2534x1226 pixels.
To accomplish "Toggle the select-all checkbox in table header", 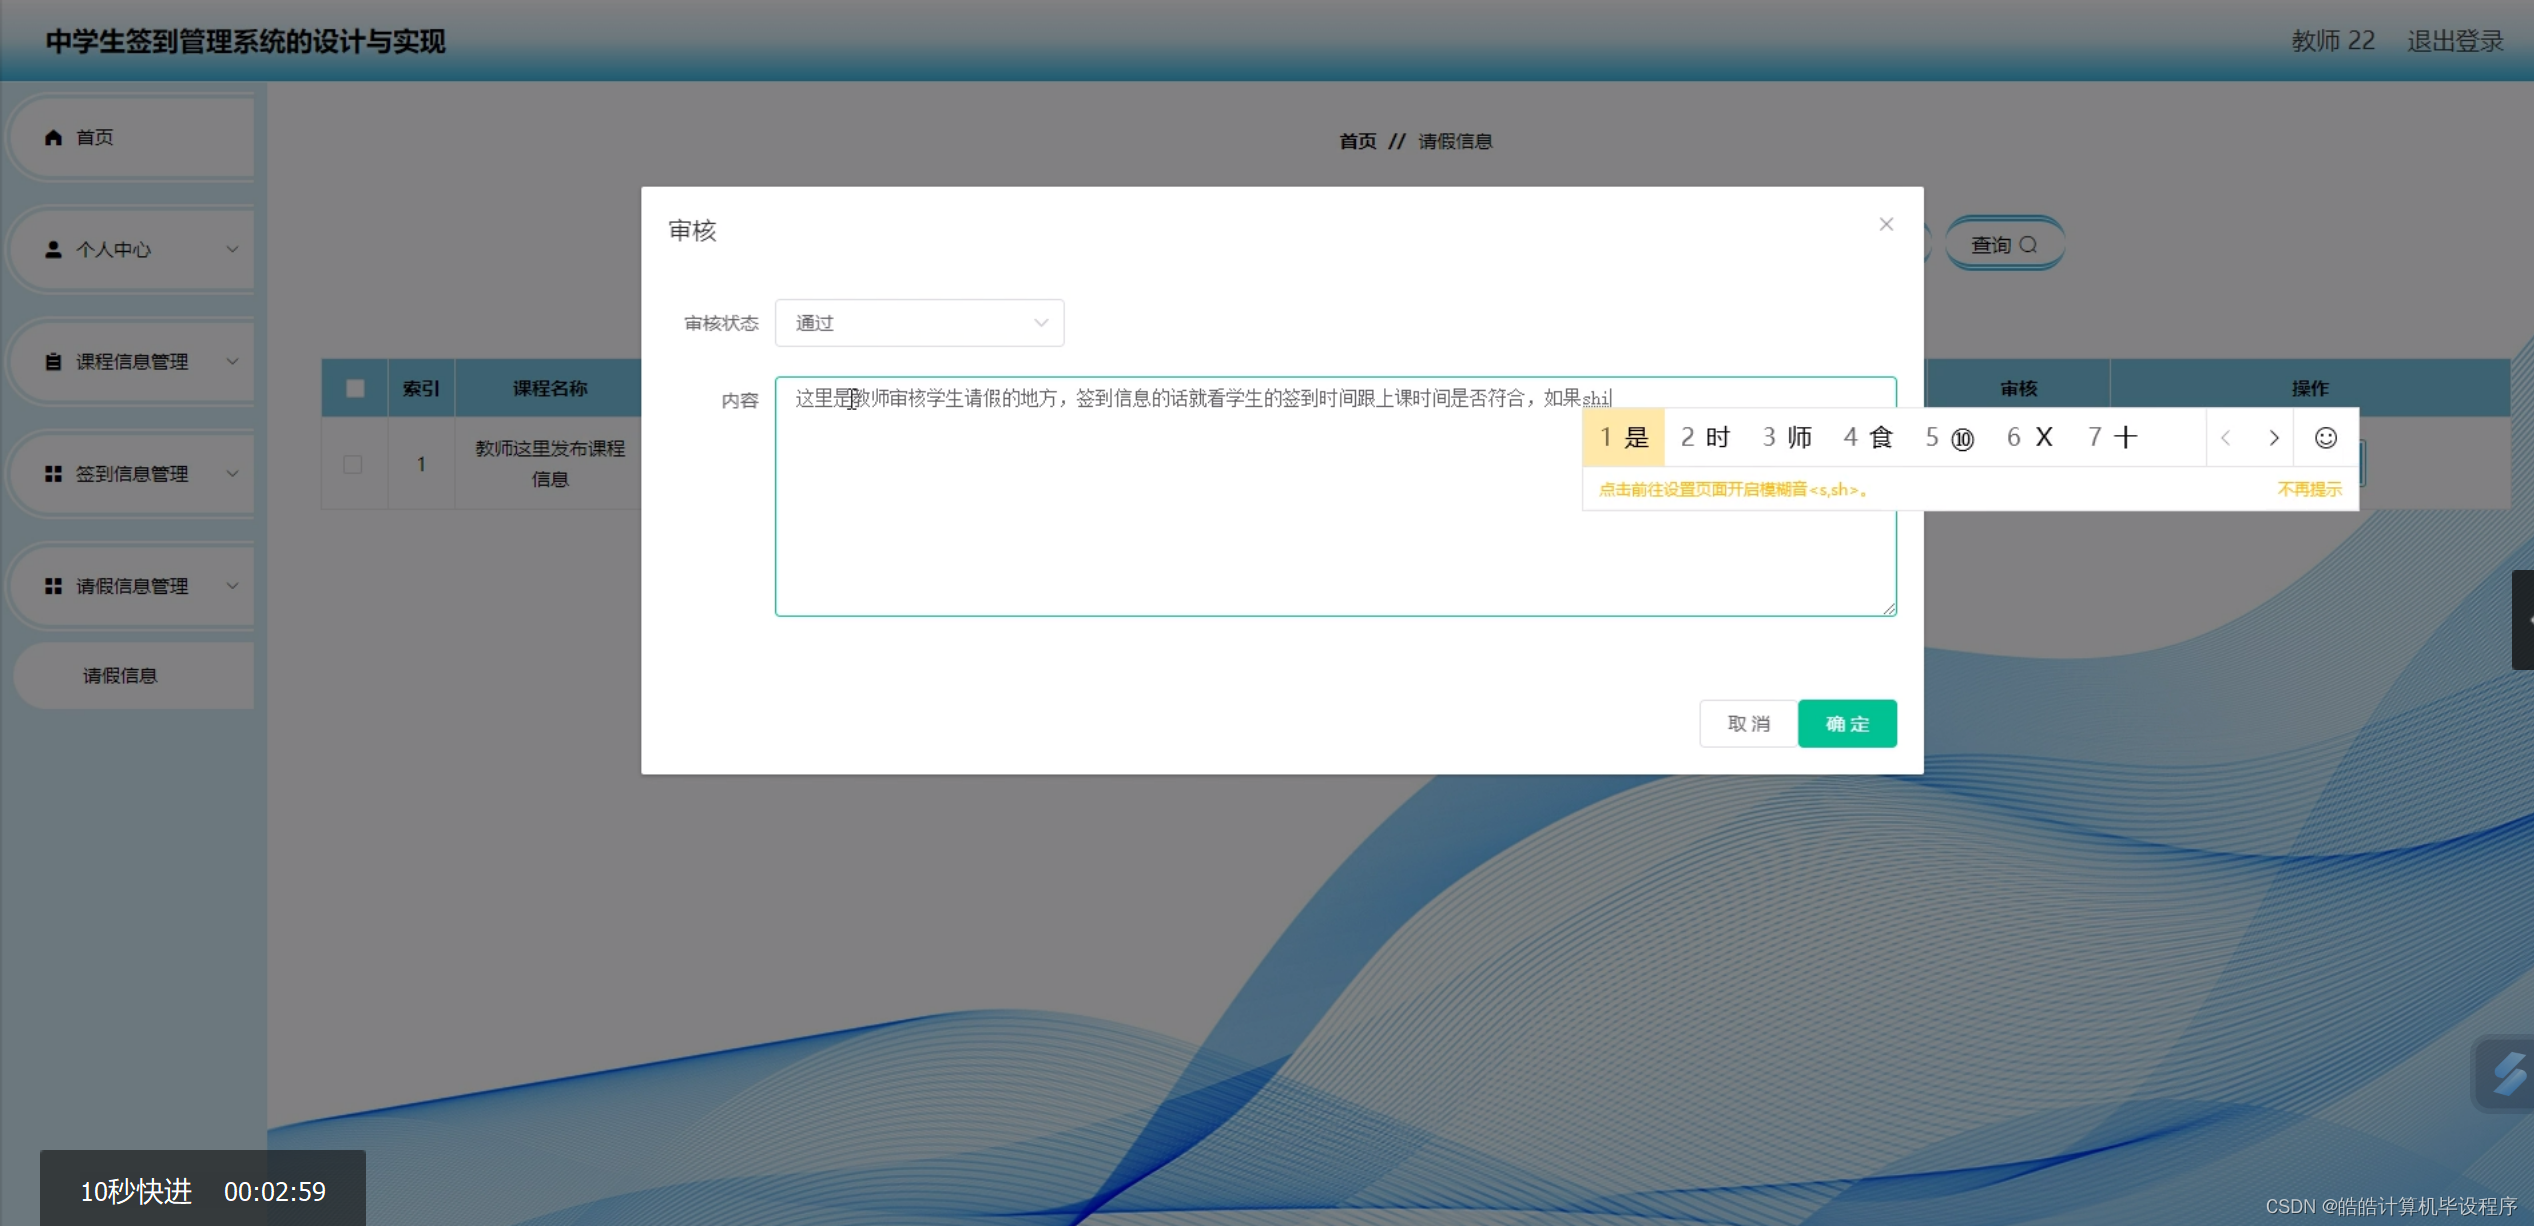I will [x=355, y=388].
